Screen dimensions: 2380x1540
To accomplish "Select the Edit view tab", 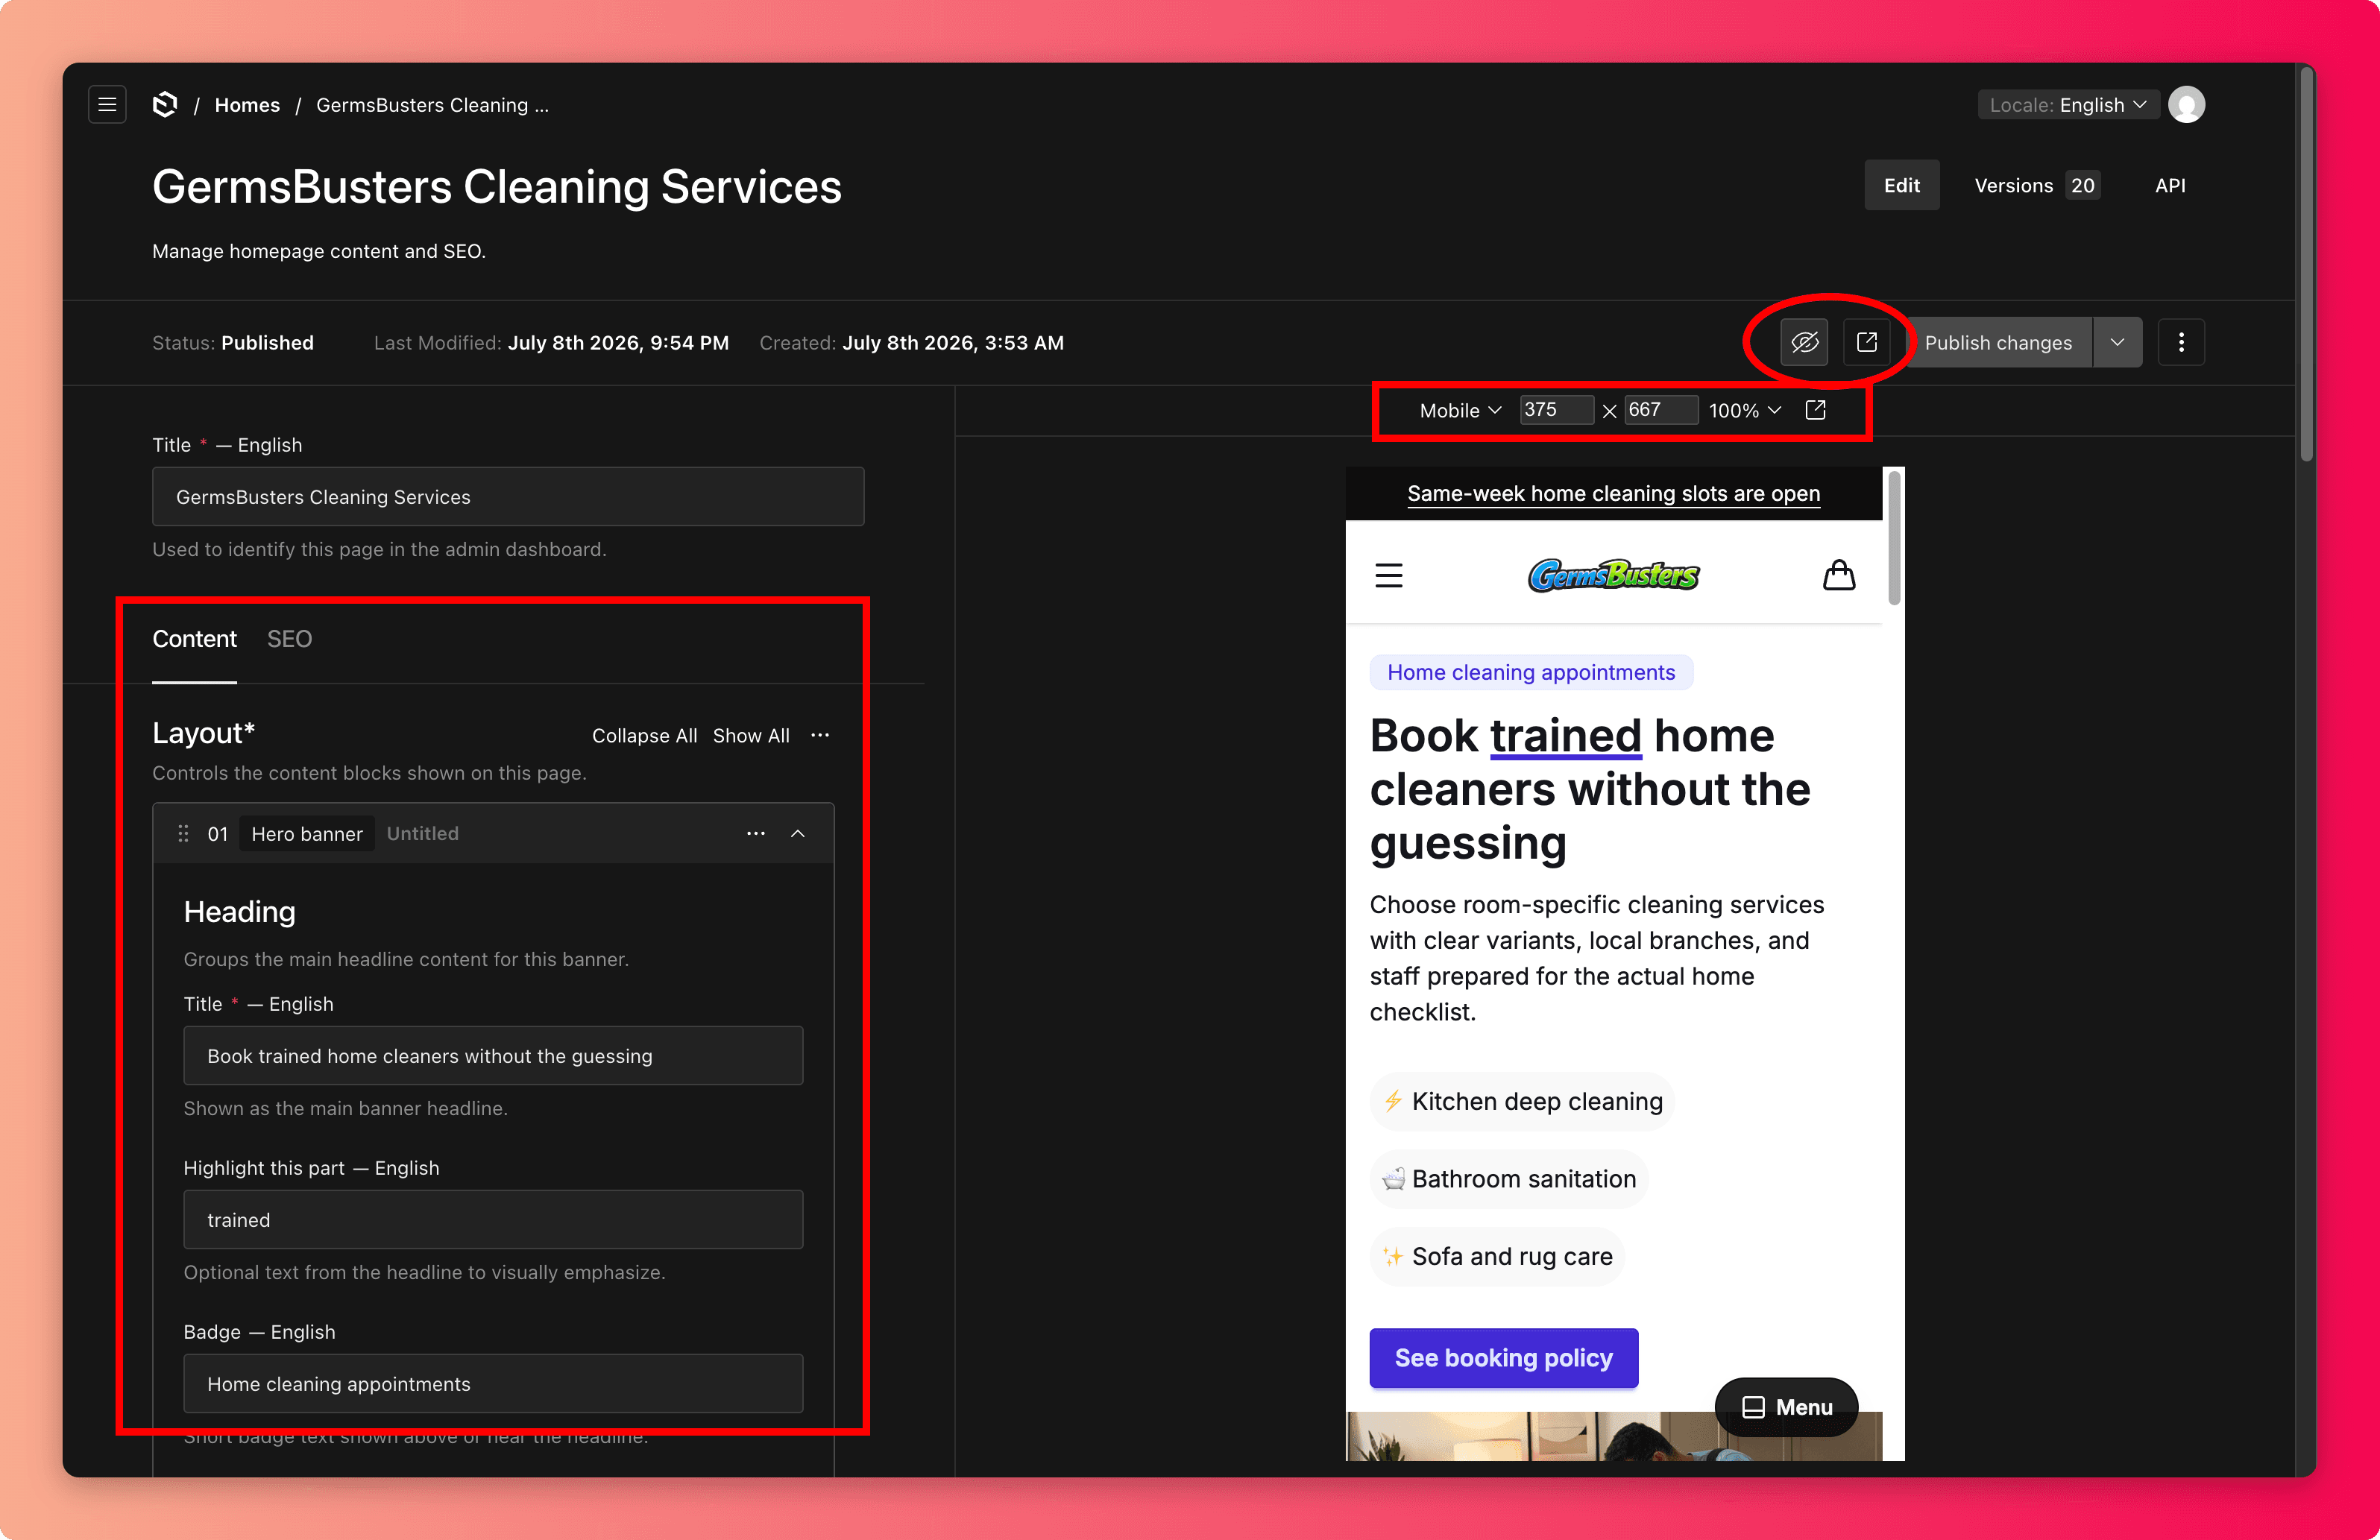I will [x=1901, y=185].
